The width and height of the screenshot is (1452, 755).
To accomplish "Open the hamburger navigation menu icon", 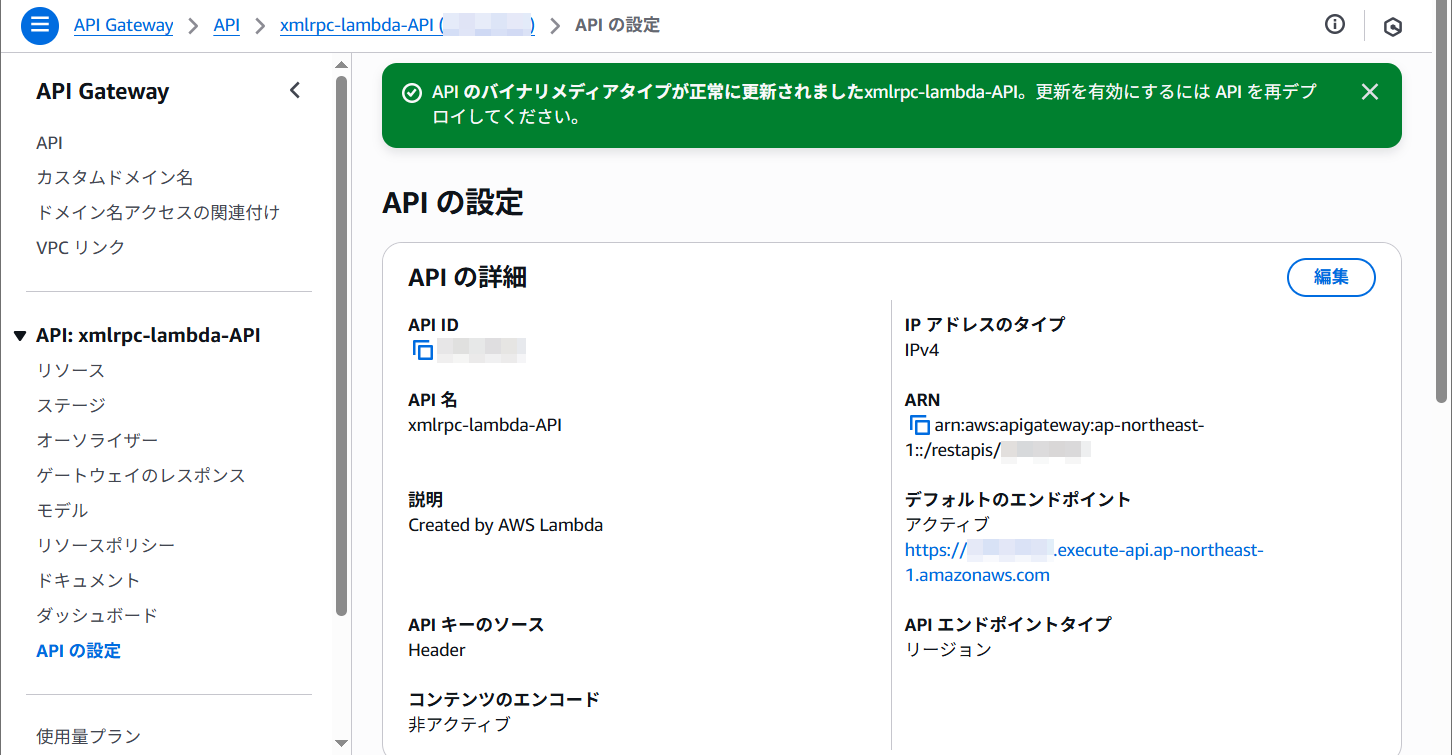I will pyautogui.click(x=40, y=26).
